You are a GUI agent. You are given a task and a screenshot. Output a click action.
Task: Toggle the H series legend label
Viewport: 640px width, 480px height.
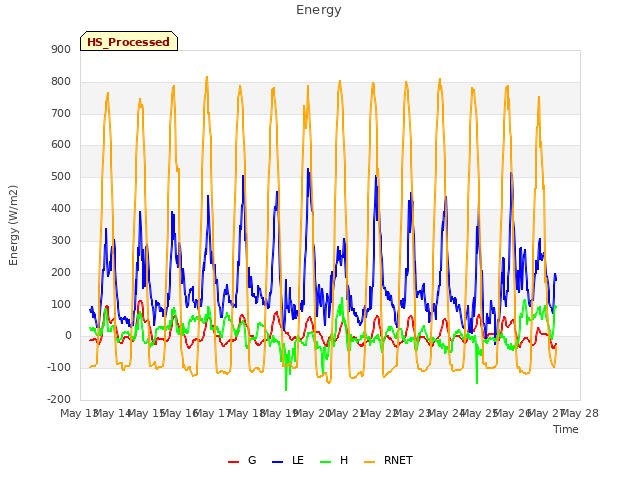(344, 460)
